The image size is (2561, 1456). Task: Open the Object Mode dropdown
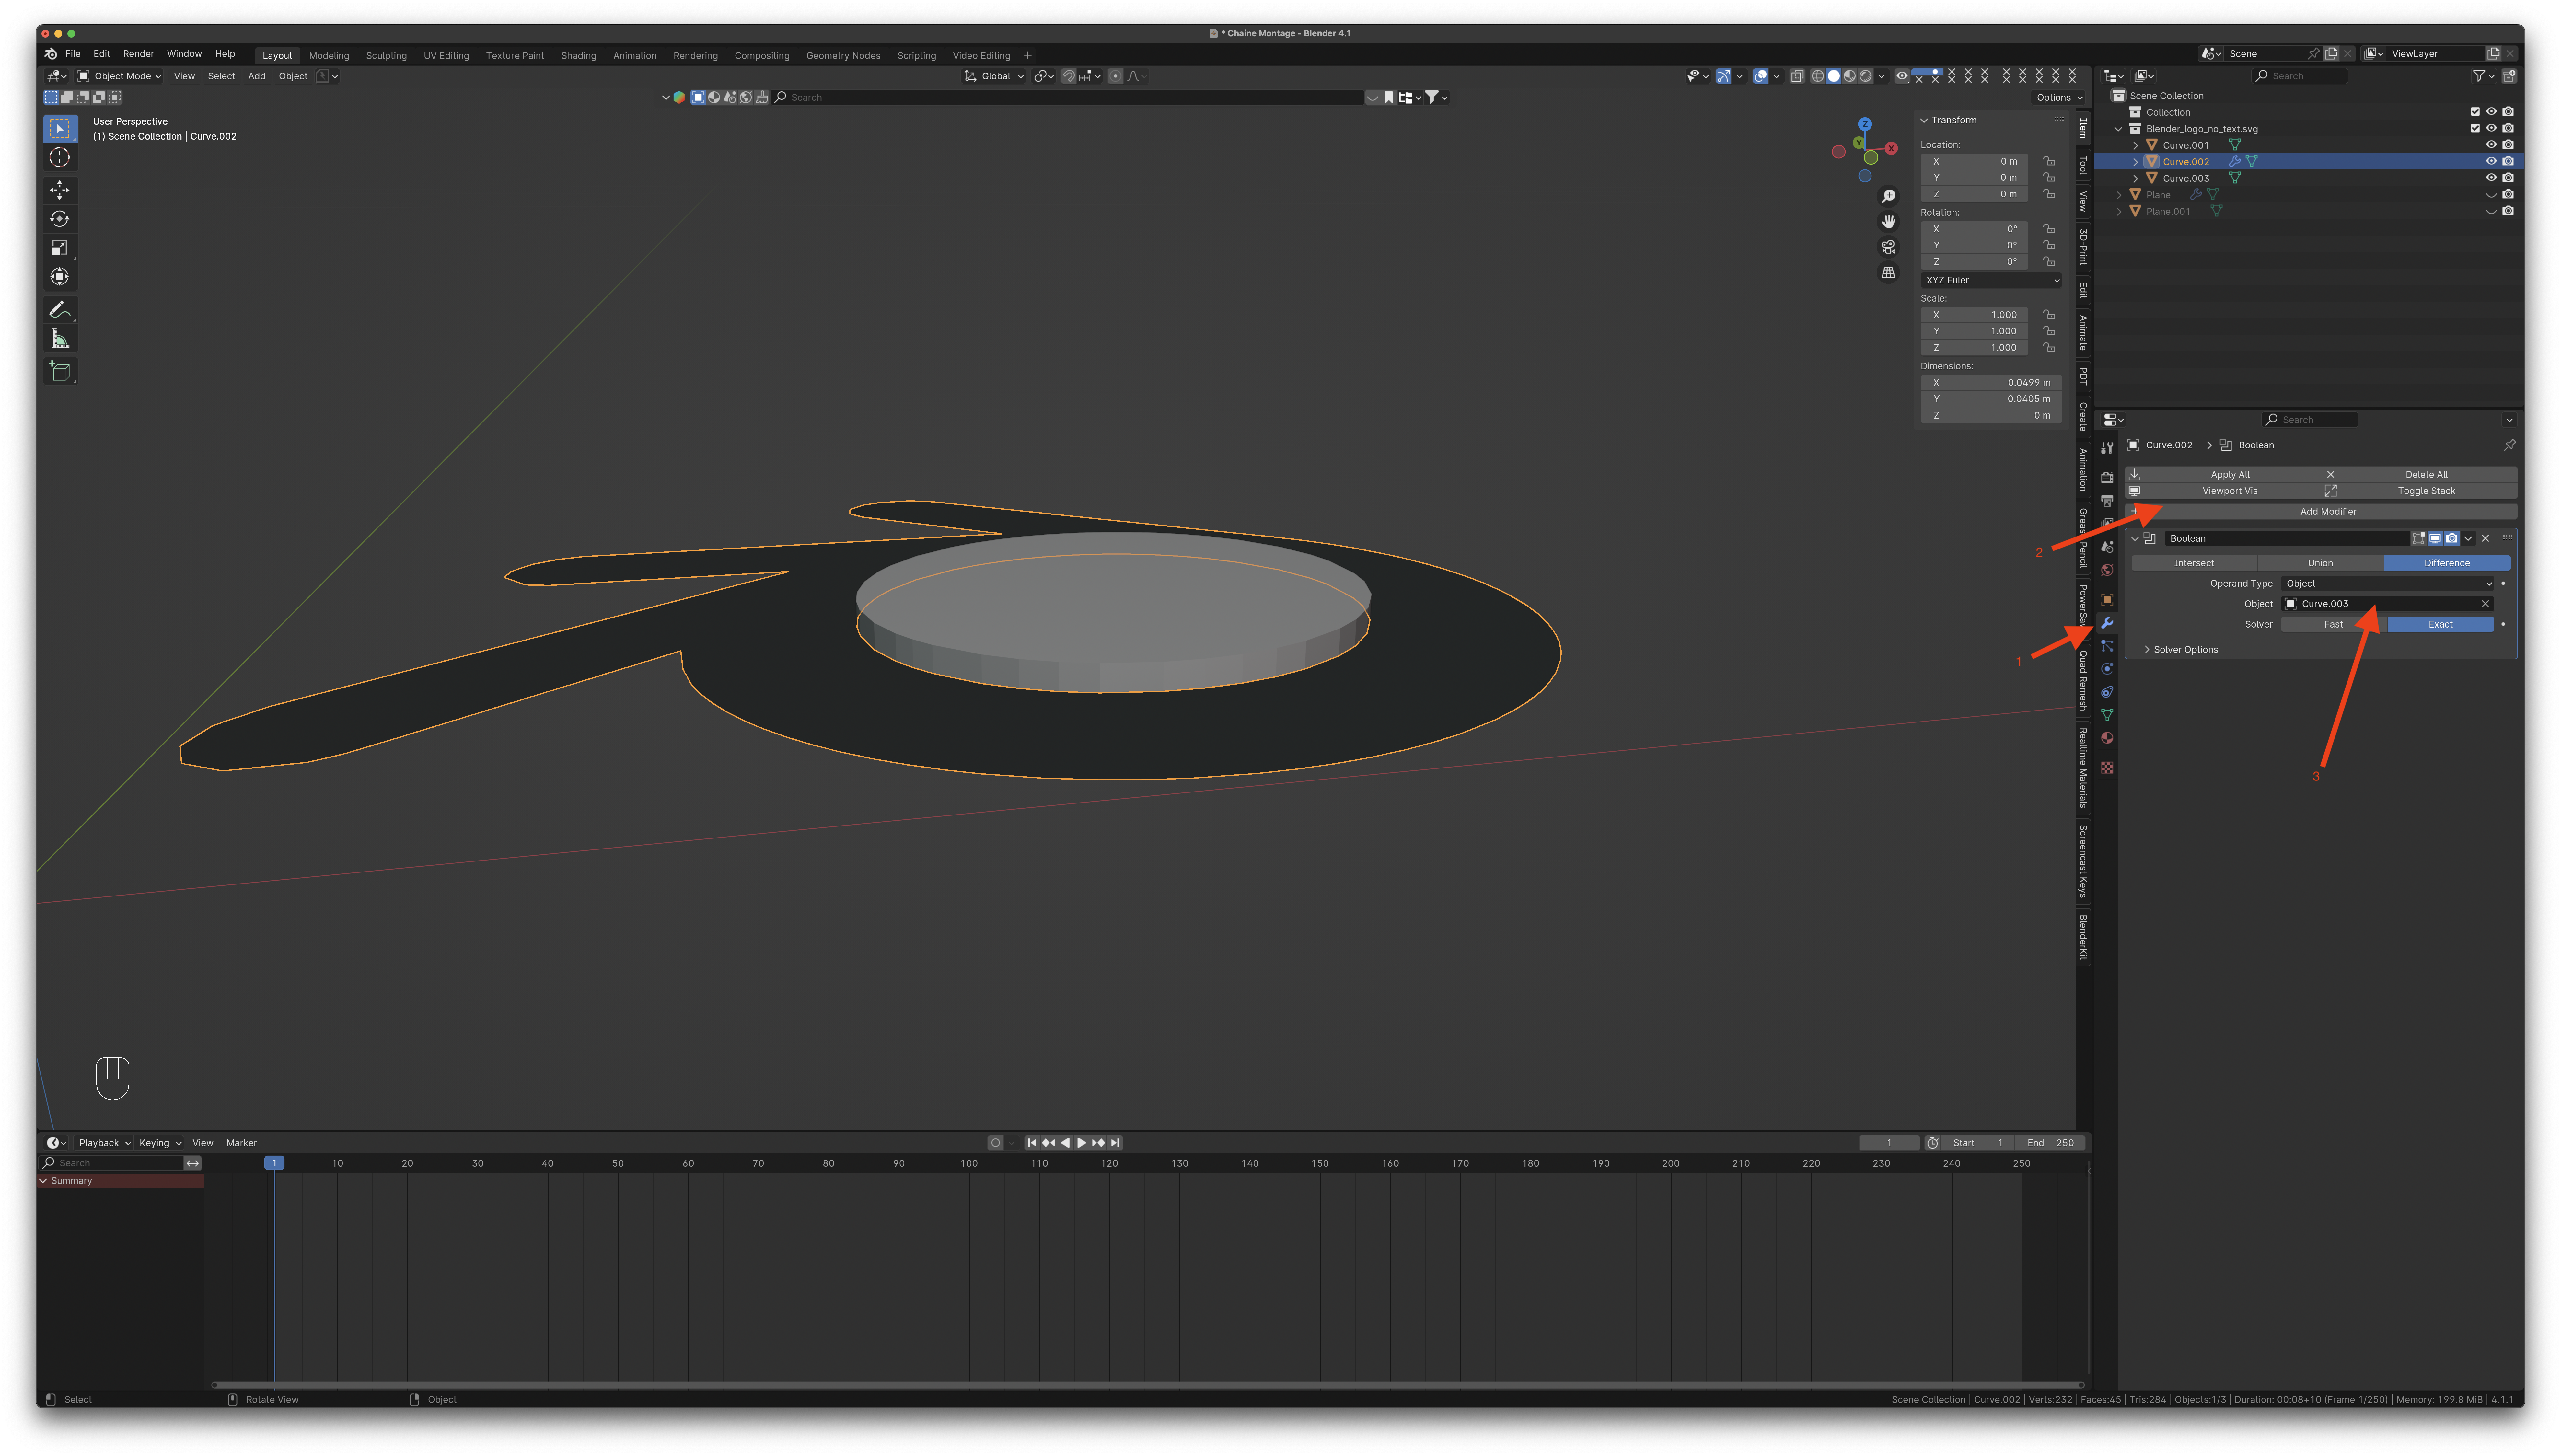(119, 76)
